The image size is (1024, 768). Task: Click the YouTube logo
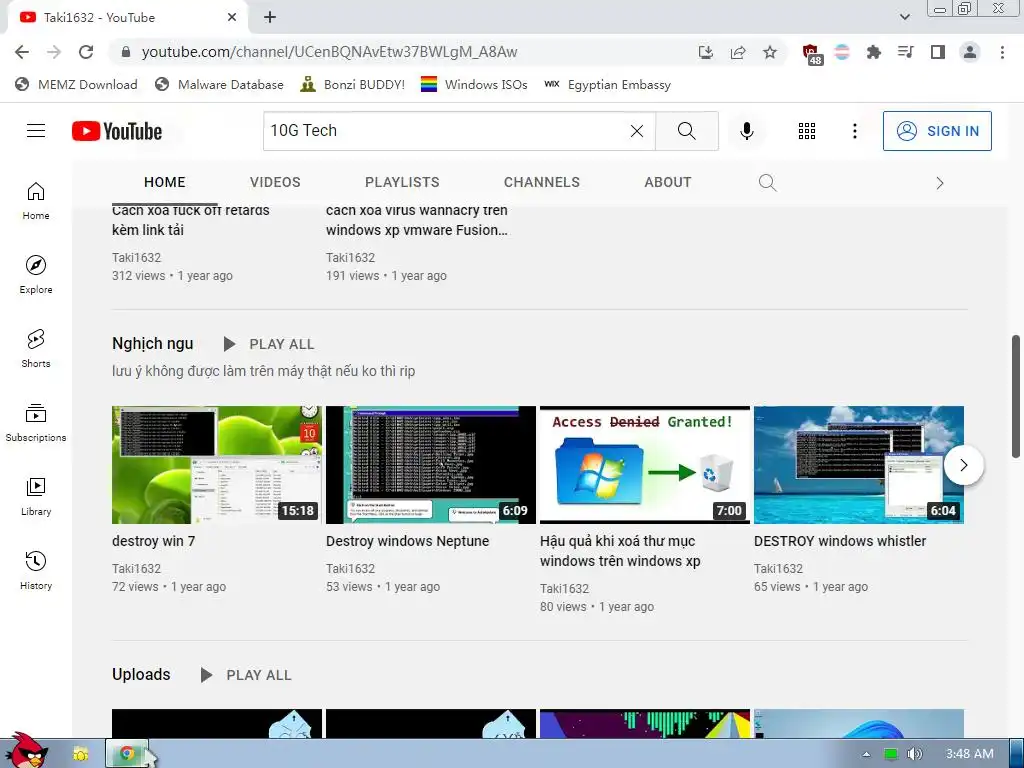(117, 131)
